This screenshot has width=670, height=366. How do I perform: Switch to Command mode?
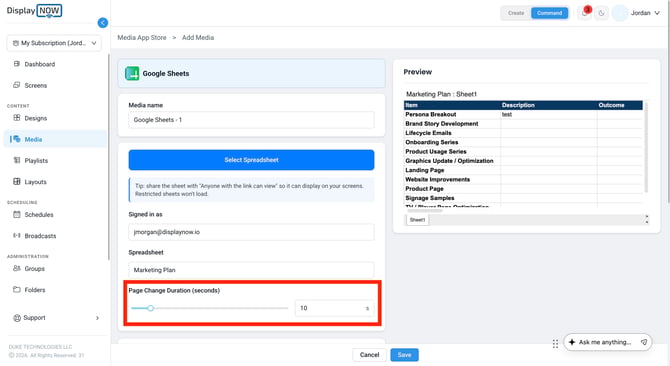[550, 13]
